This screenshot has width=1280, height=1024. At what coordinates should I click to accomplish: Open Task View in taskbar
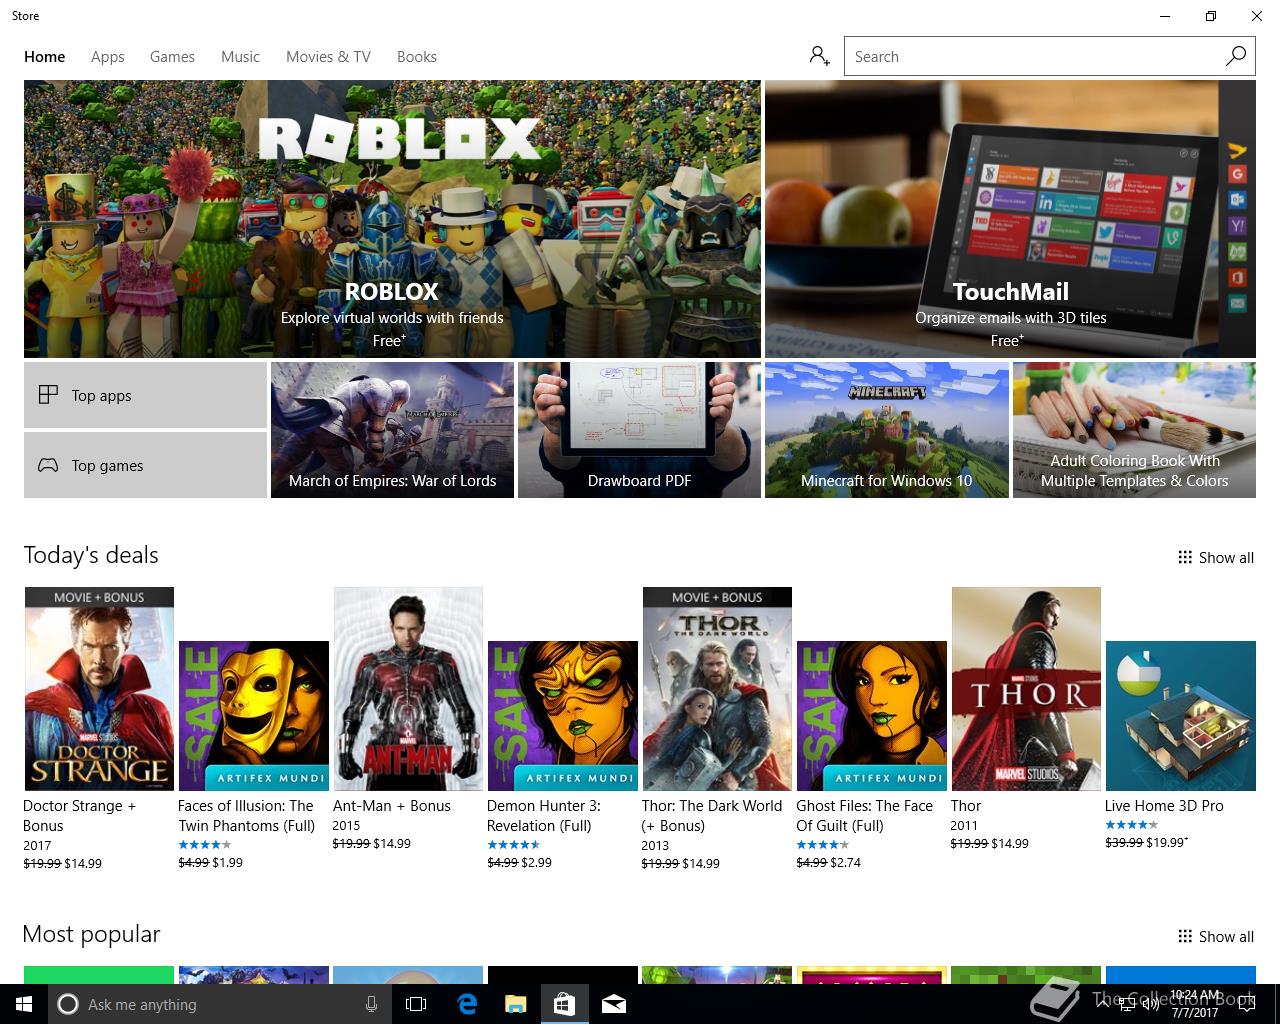tap(416, 1004)
